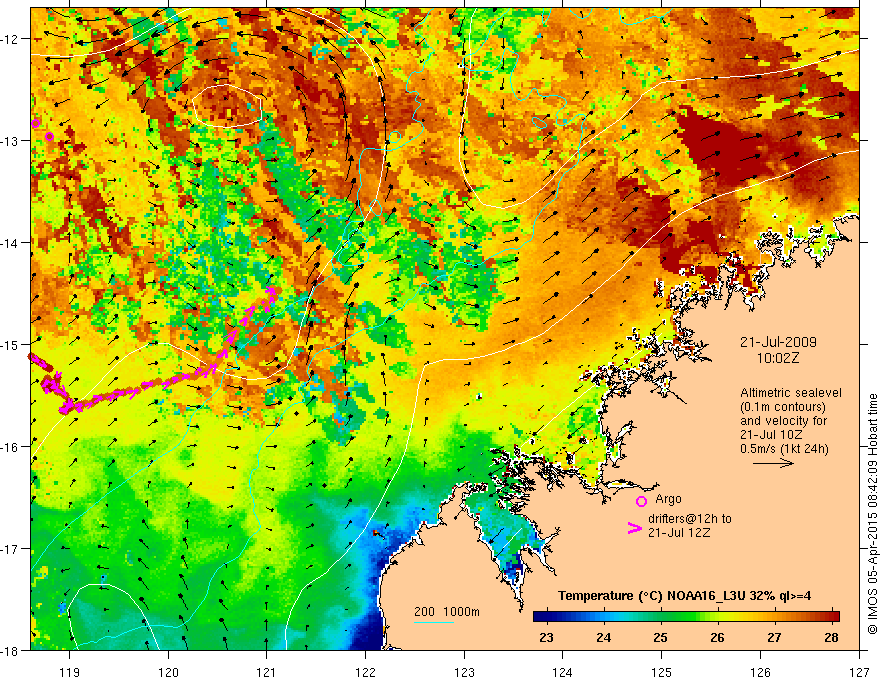Click the date text 21-Jul-2009
Image resolution: width=880 pixels, height=680 pixels.
pyautogui.click(x=778, y=342)
